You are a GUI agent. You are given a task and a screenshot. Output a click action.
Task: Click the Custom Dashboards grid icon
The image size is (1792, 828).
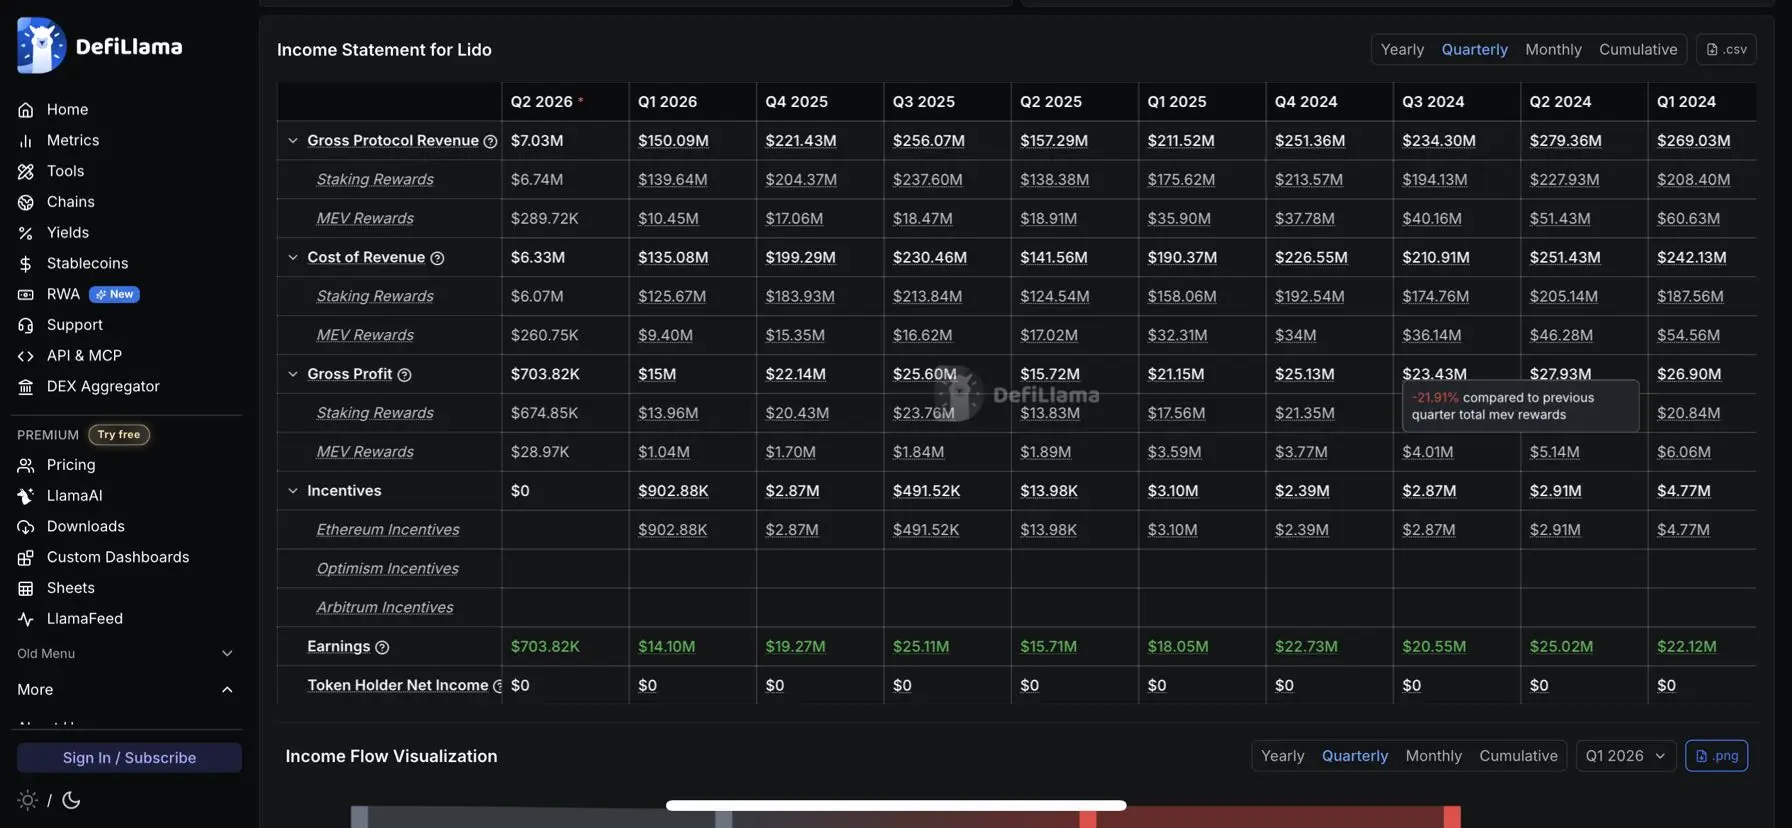pos(26,558)
